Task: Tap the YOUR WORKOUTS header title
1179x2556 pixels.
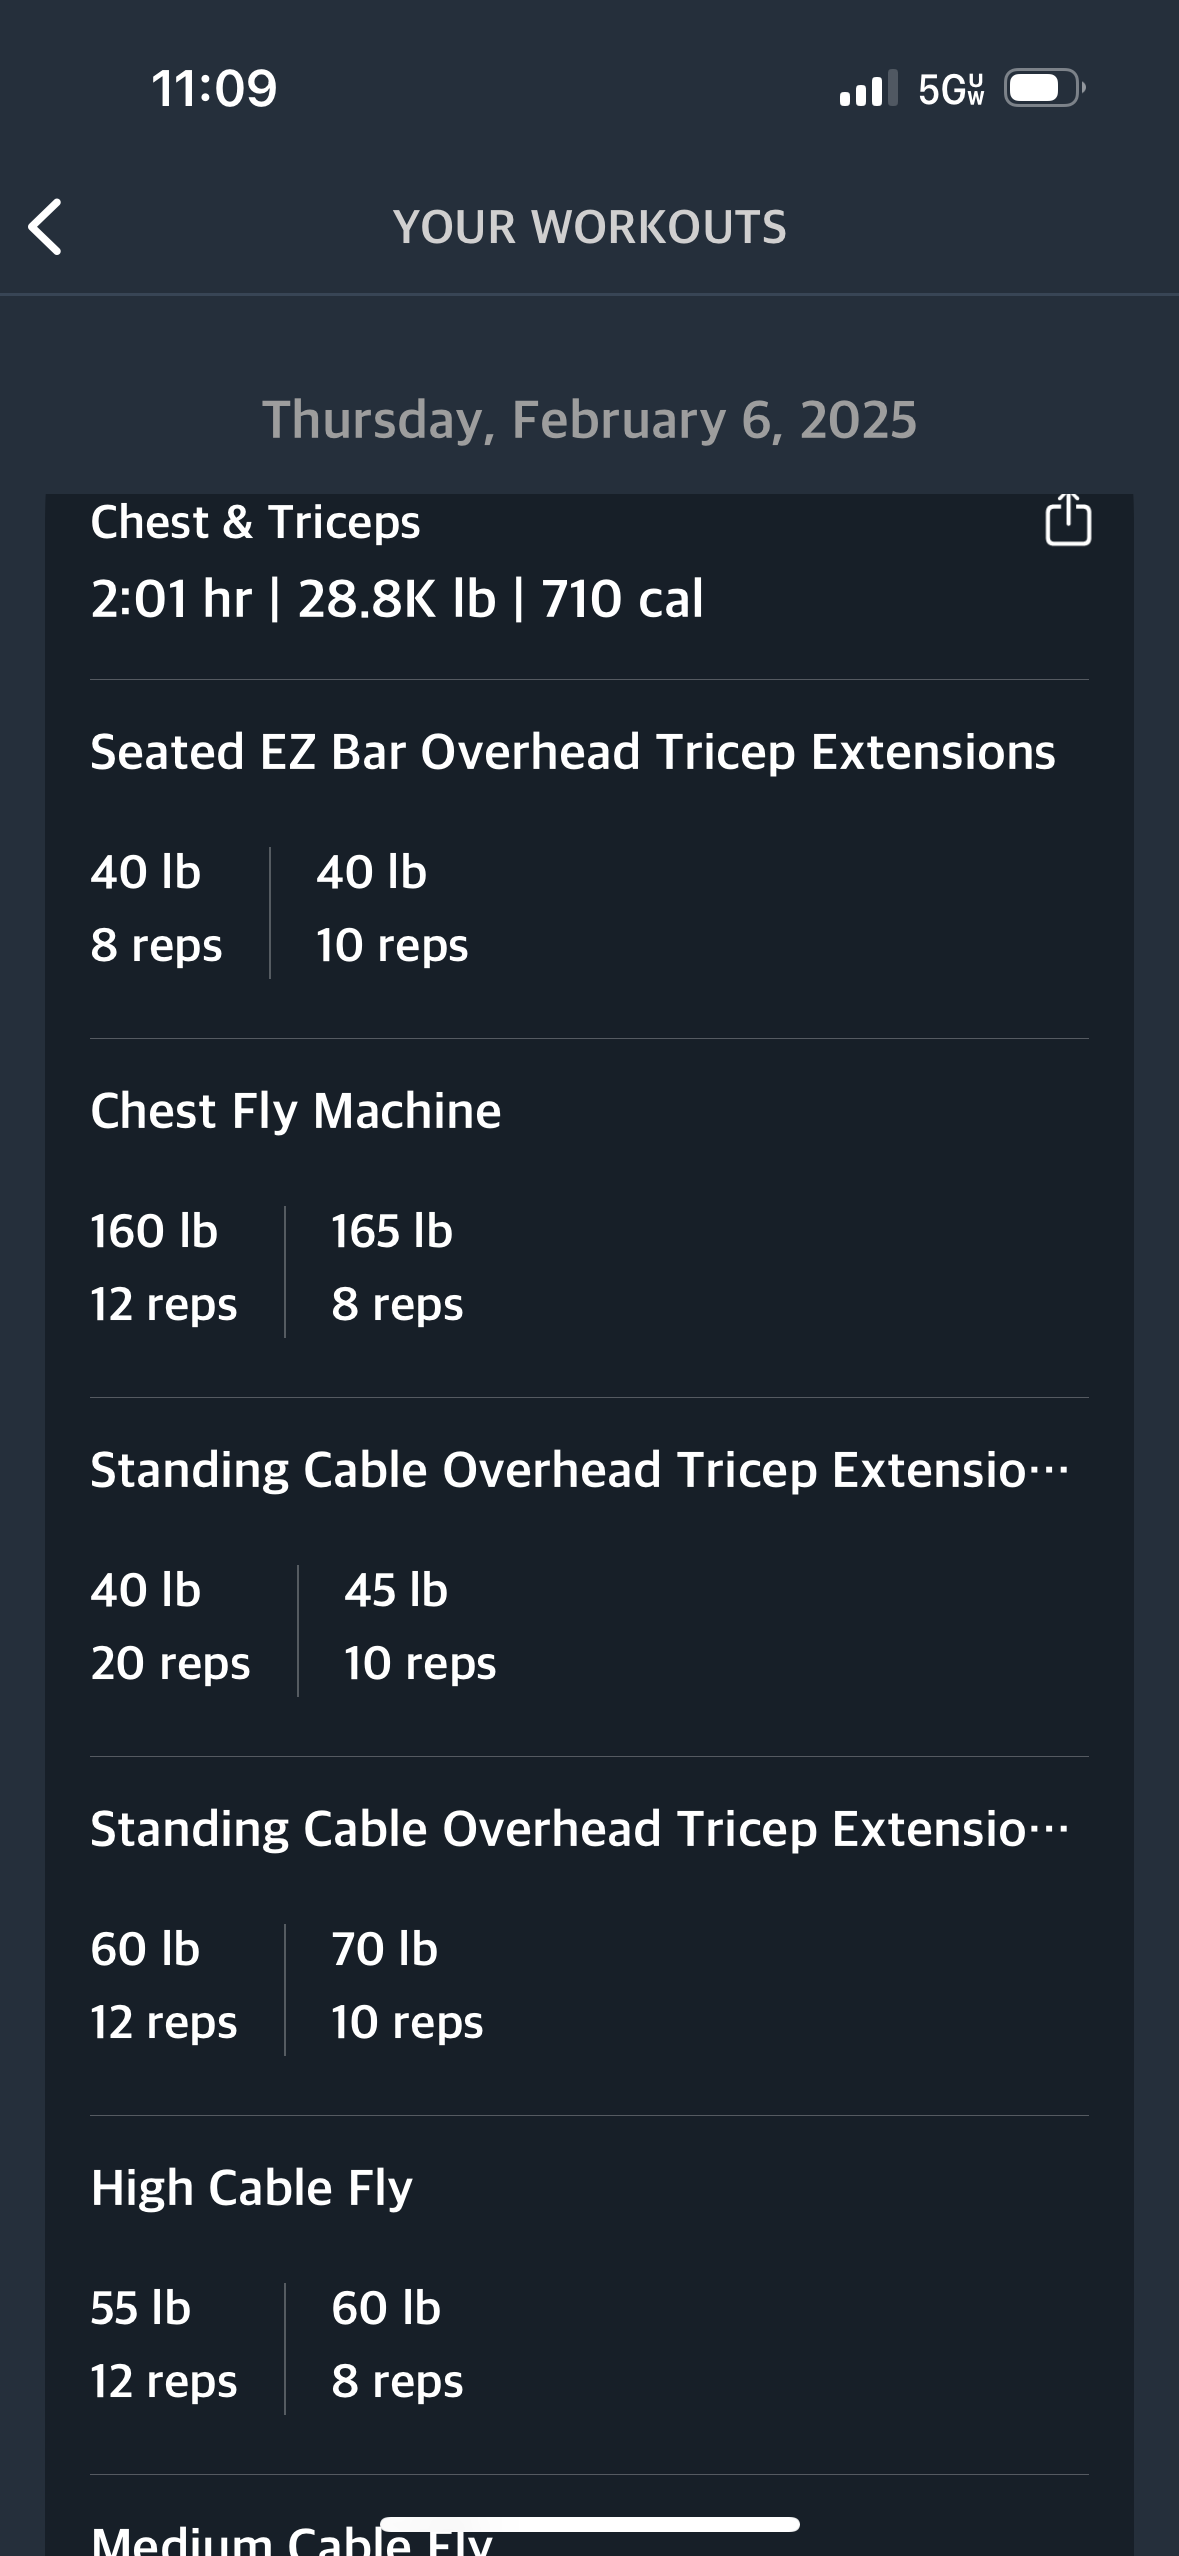Action: 589,227
